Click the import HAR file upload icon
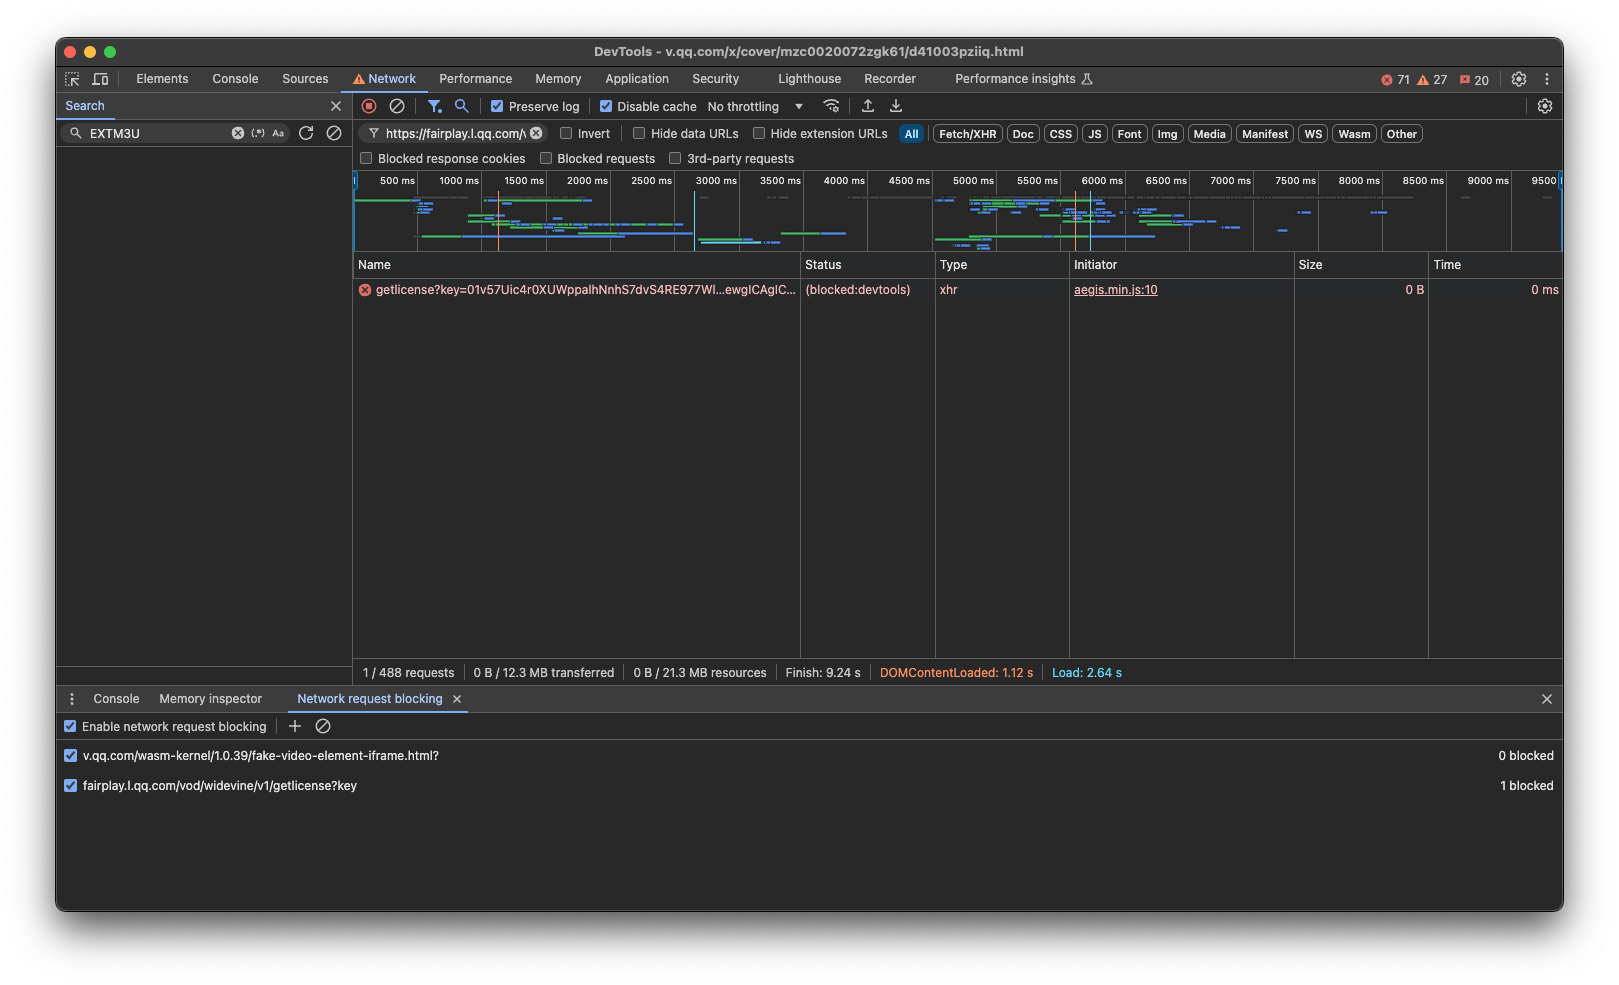 [x=868, y=106]
